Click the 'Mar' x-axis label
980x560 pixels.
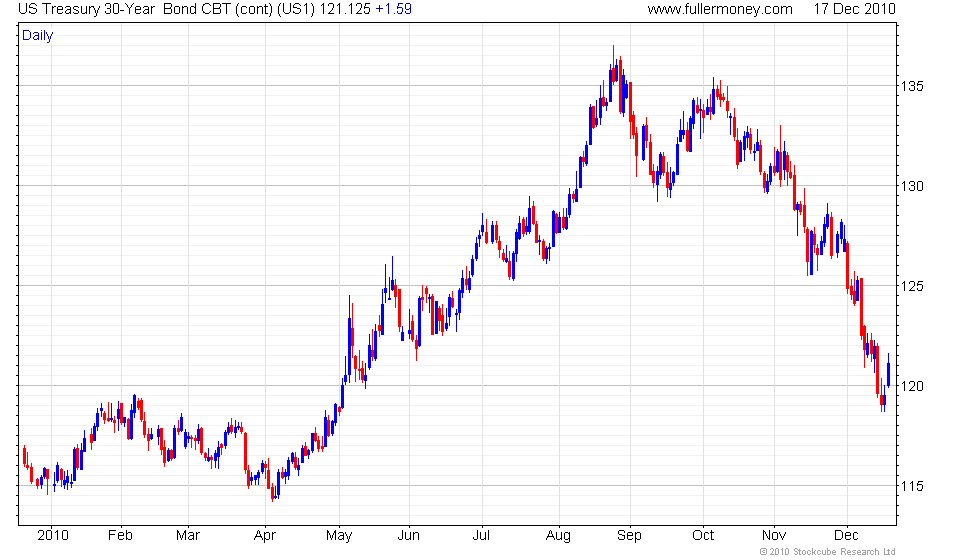(188, 536)
